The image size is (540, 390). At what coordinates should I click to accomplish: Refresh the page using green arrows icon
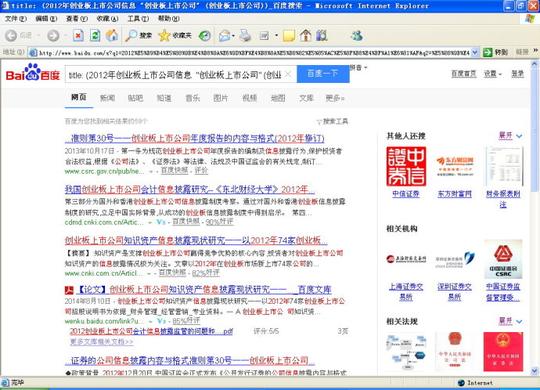pos(95,35)
